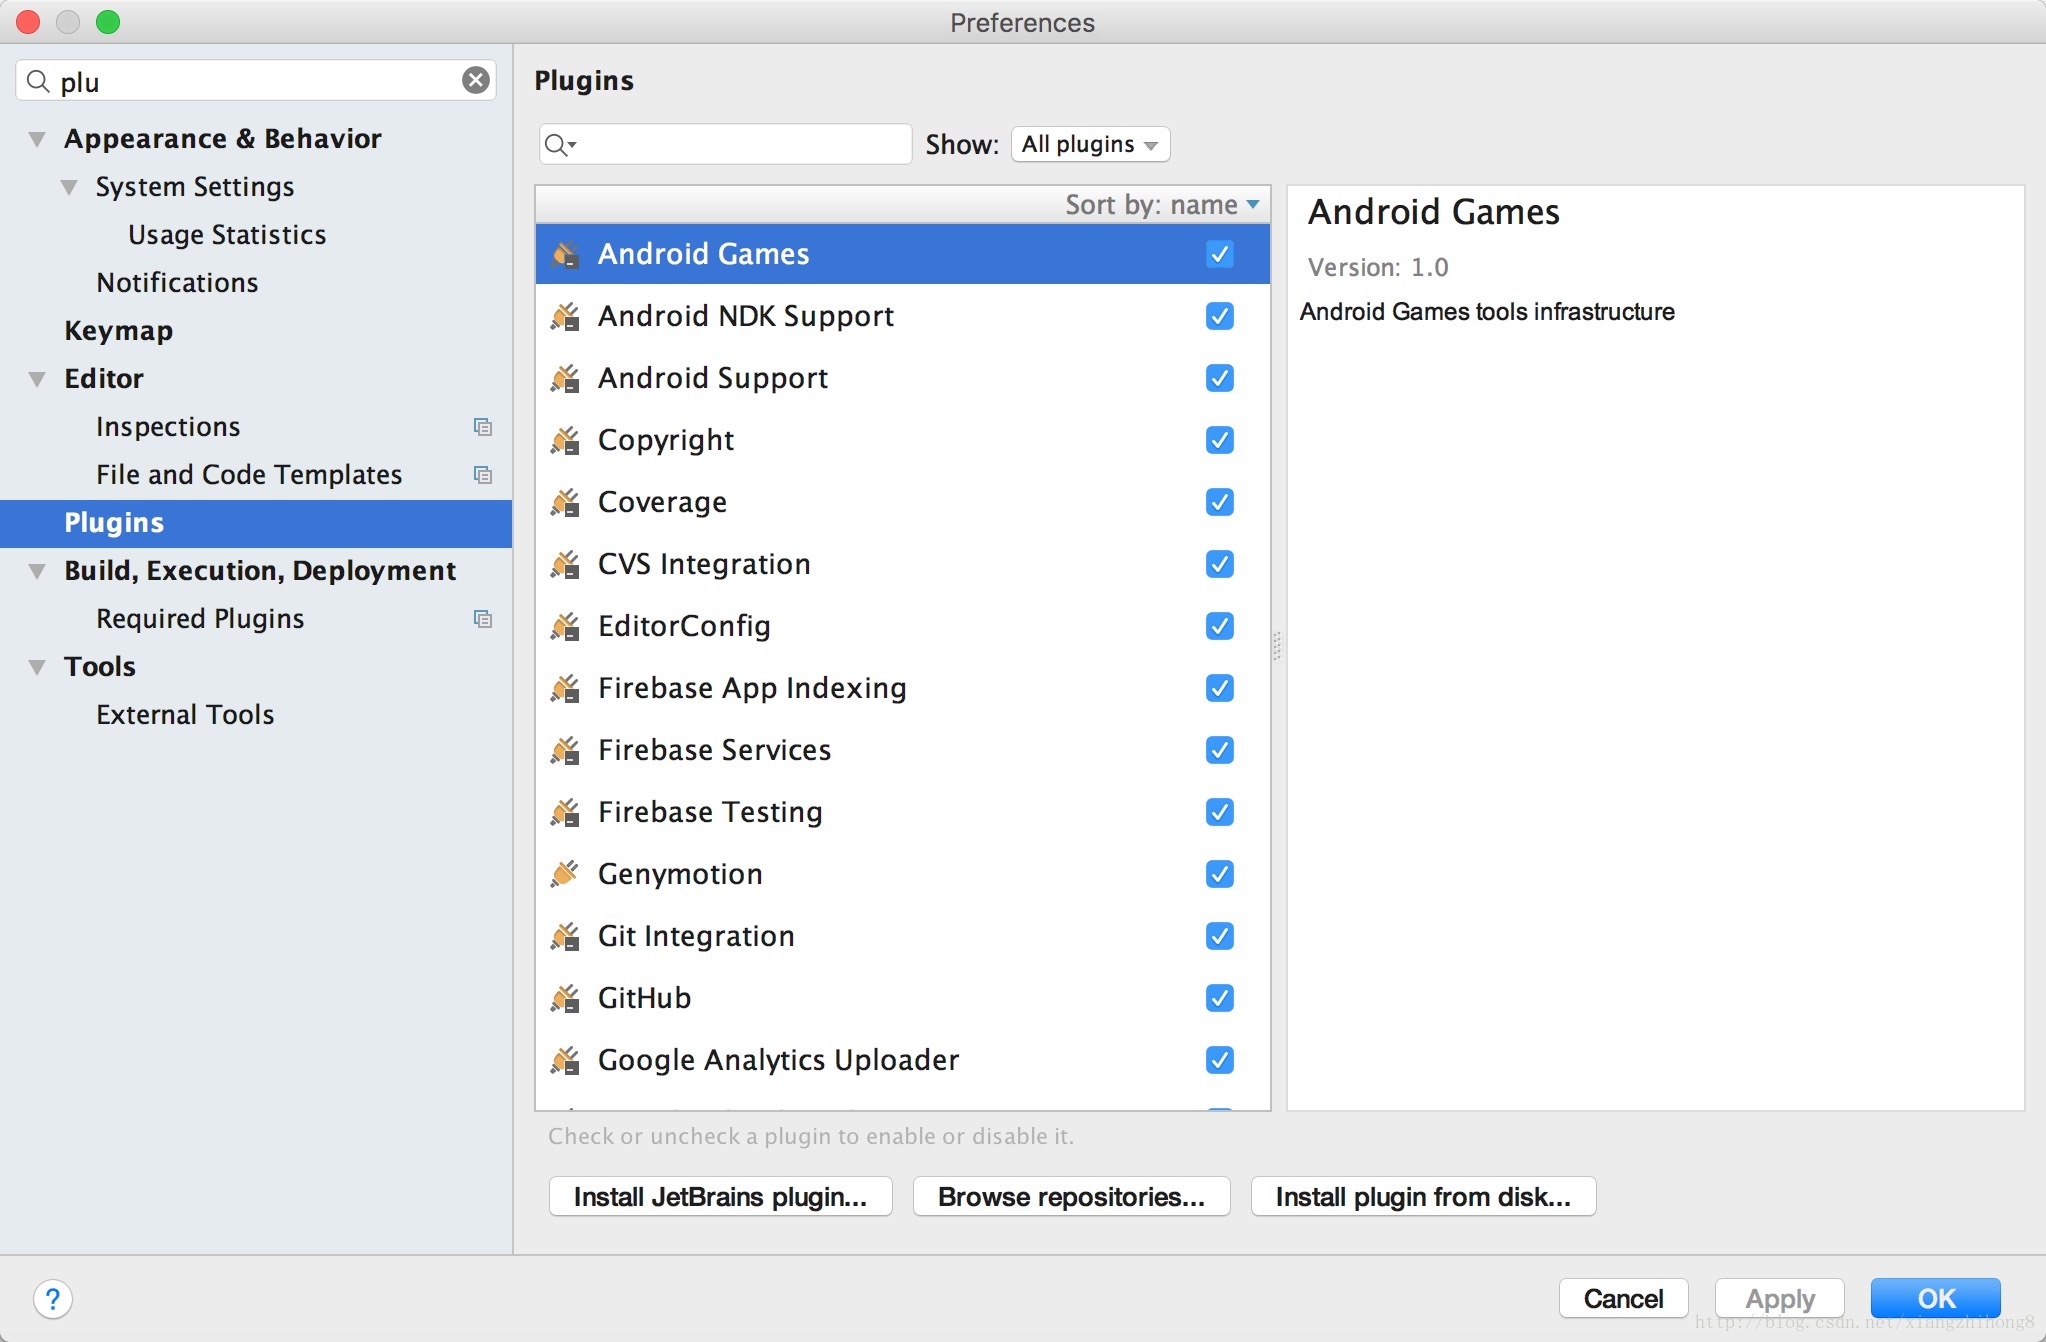2046x1342 pixels.
Task: Click the Android NDK Support plugin icon
Action: [565, 316]
